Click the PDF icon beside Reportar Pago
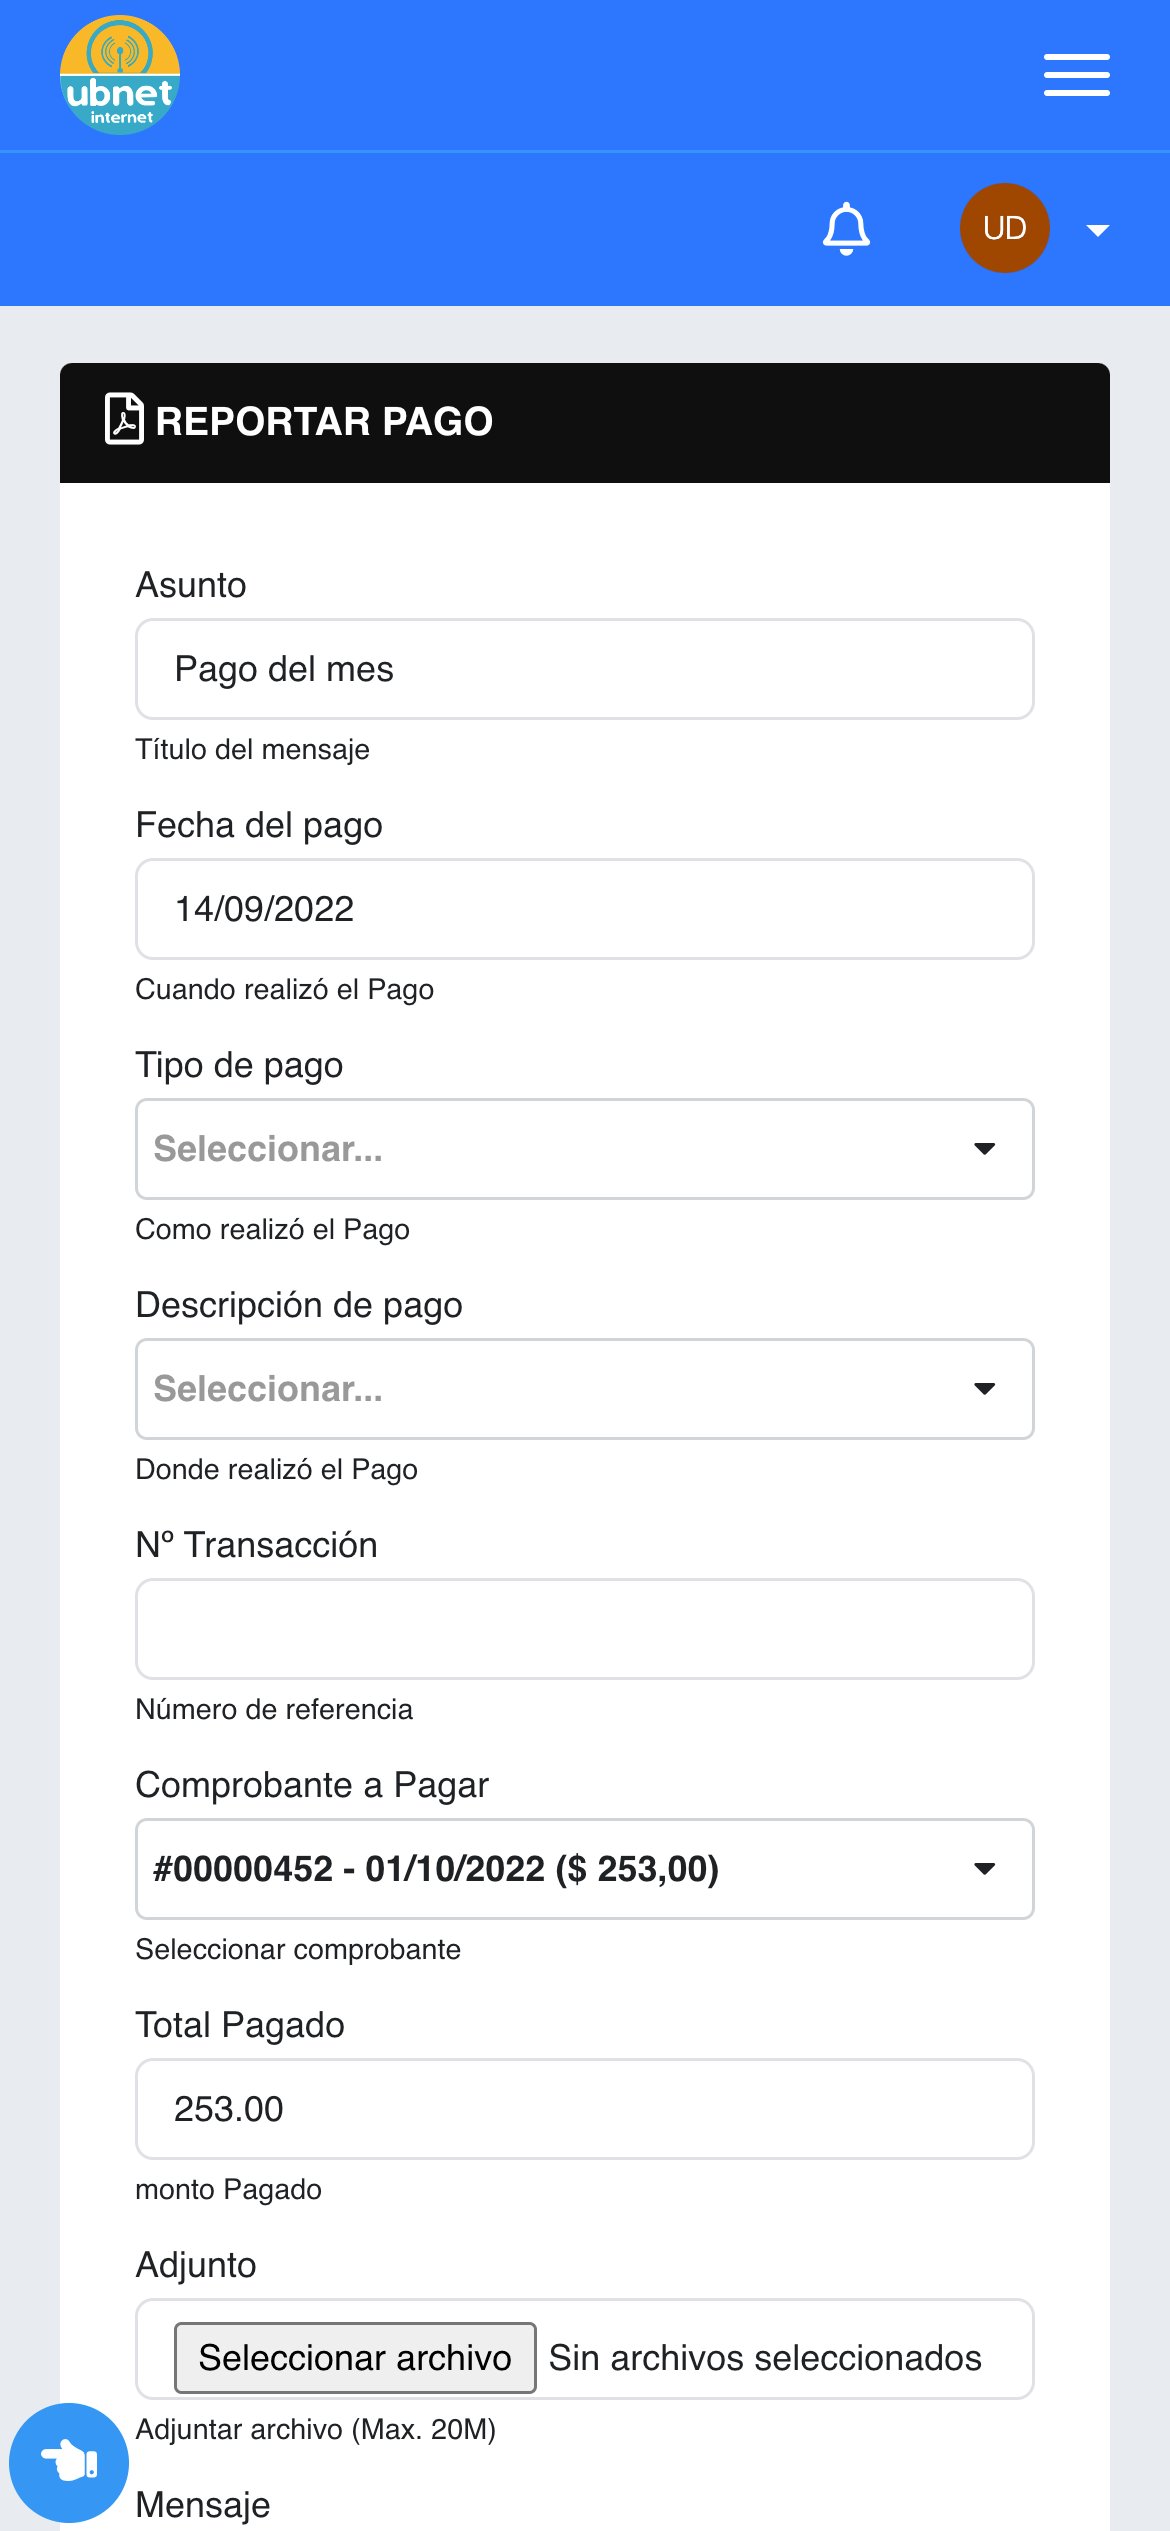 pos(124,419)
